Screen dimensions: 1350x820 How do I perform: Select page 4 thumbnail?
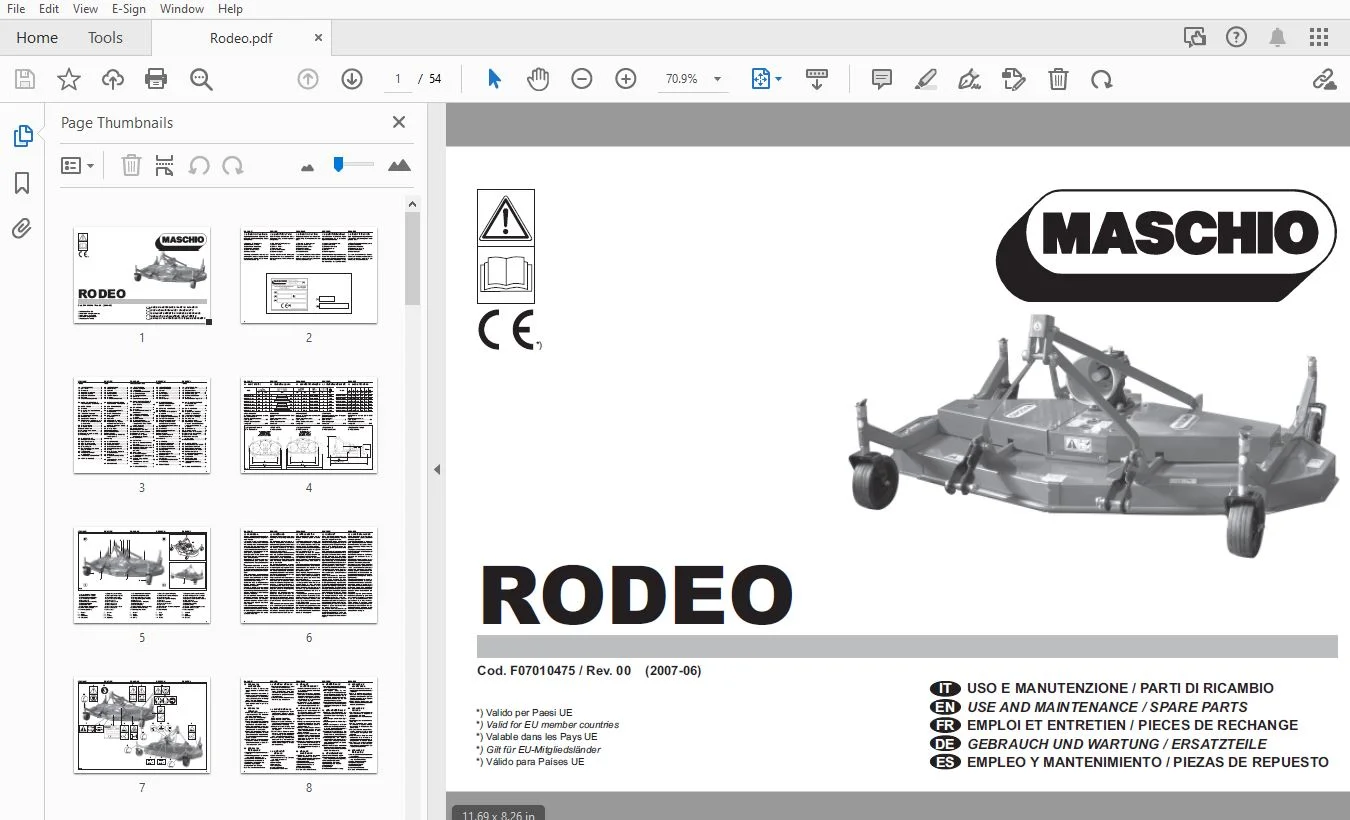pos(309,425)
